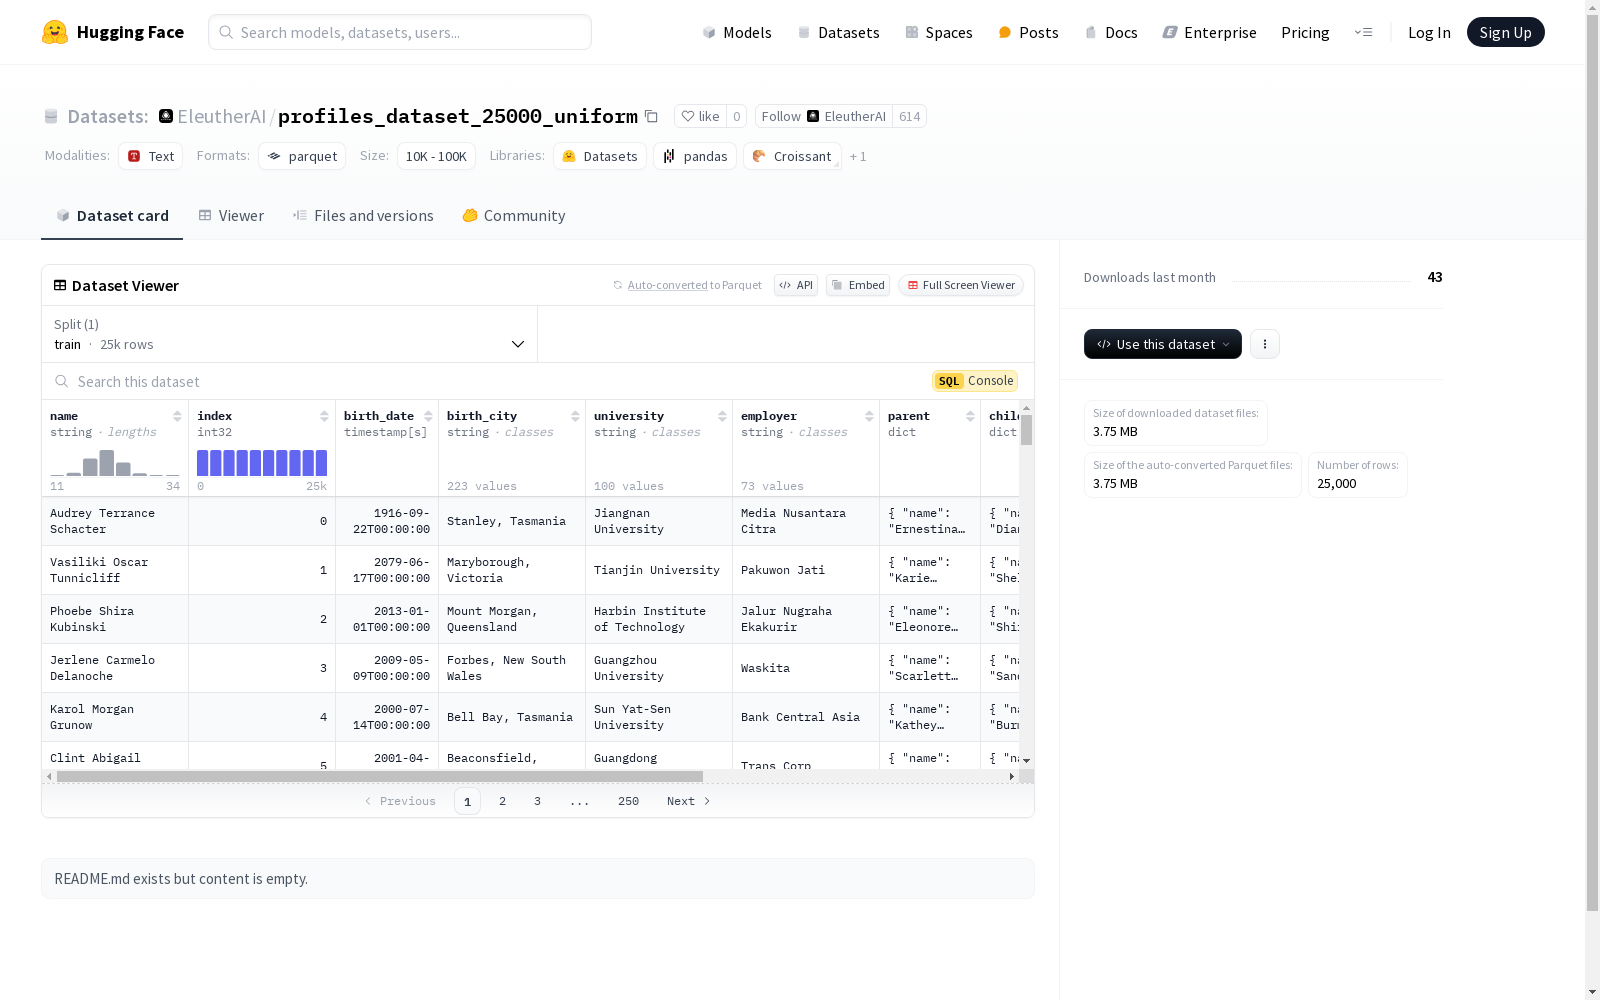Expand the train split dropdown
The width and height of the screenshot is (1600, 1000).
(290, 334)
